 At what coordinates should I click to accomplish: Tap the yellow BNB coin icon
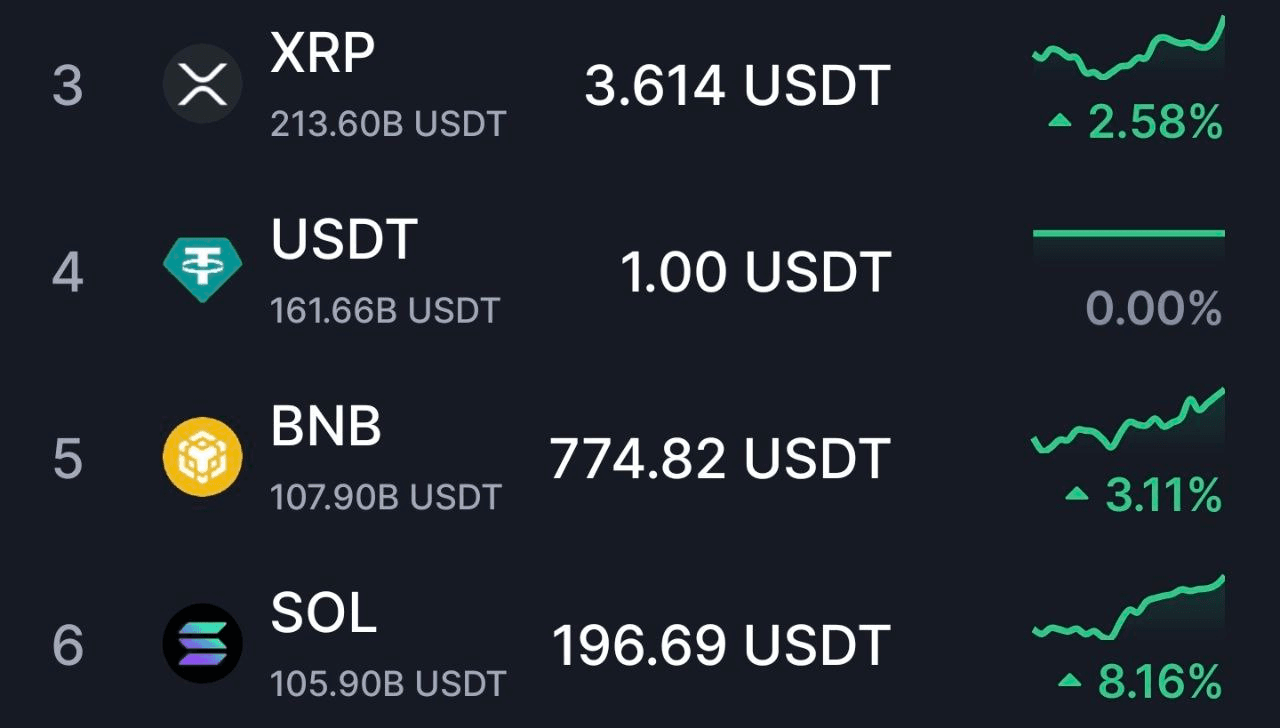202,457
